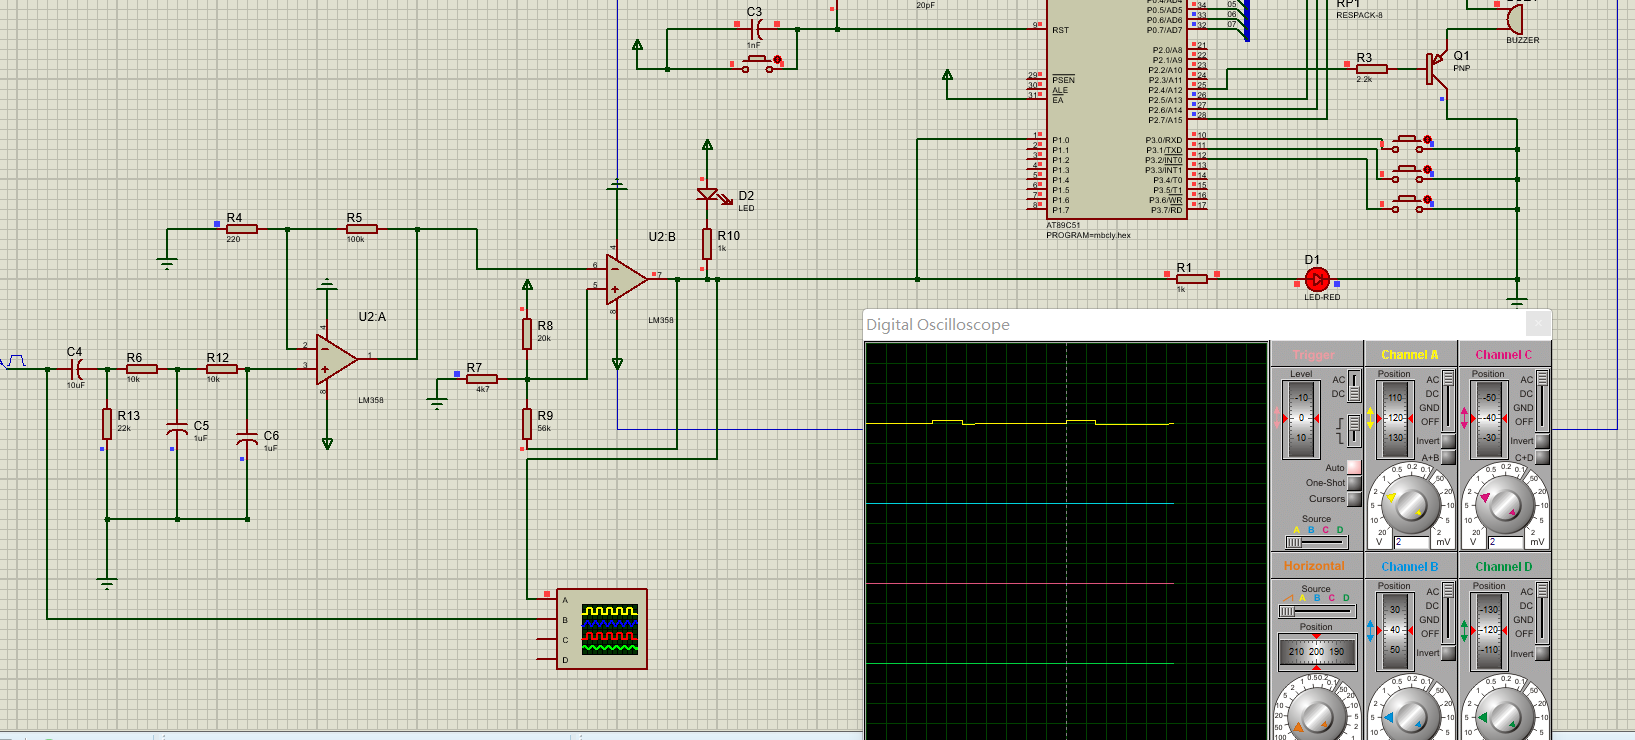
Task: Toggle Channel A Invert button
Action: point(1448,441)
